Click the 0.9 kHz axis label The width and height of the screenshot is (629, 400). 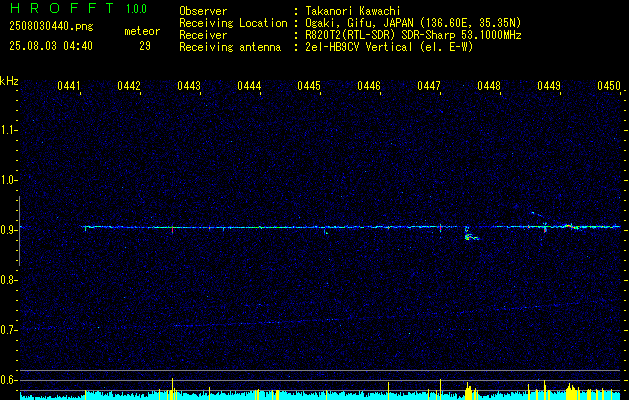click(x=8, y=230)
